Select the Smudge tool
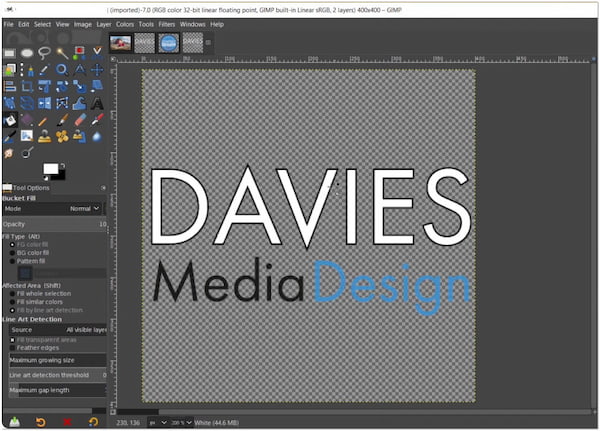 [x=10, y=153]
